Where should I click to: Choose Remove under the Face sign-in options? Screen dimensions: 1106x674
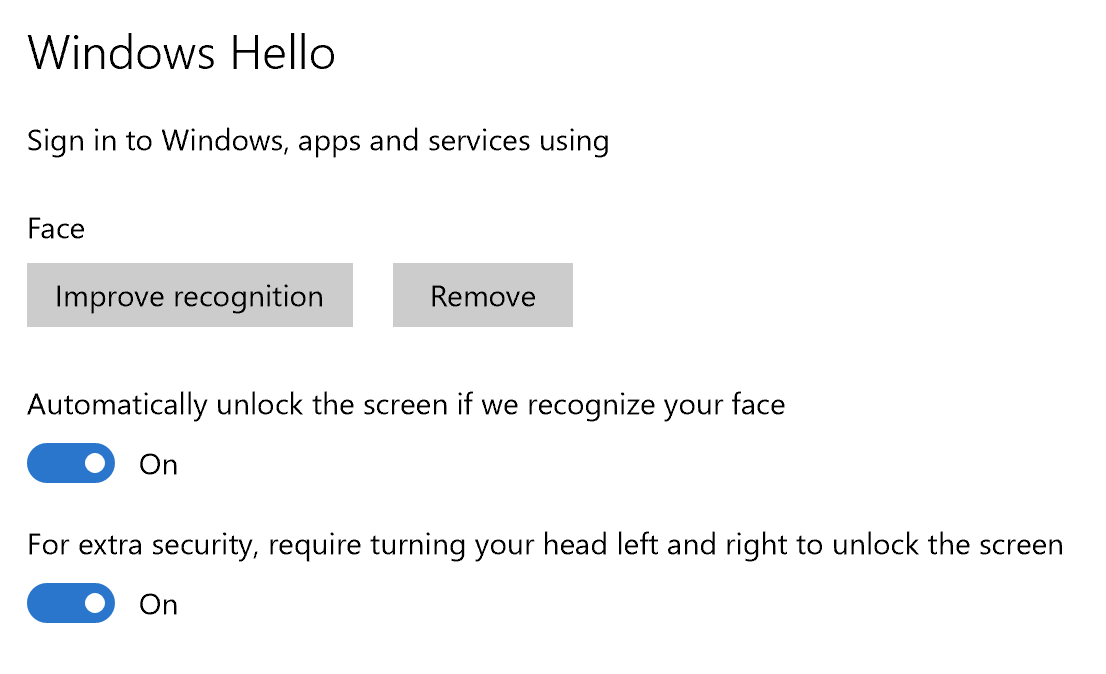pyautogui.click(x=482, y=295)
